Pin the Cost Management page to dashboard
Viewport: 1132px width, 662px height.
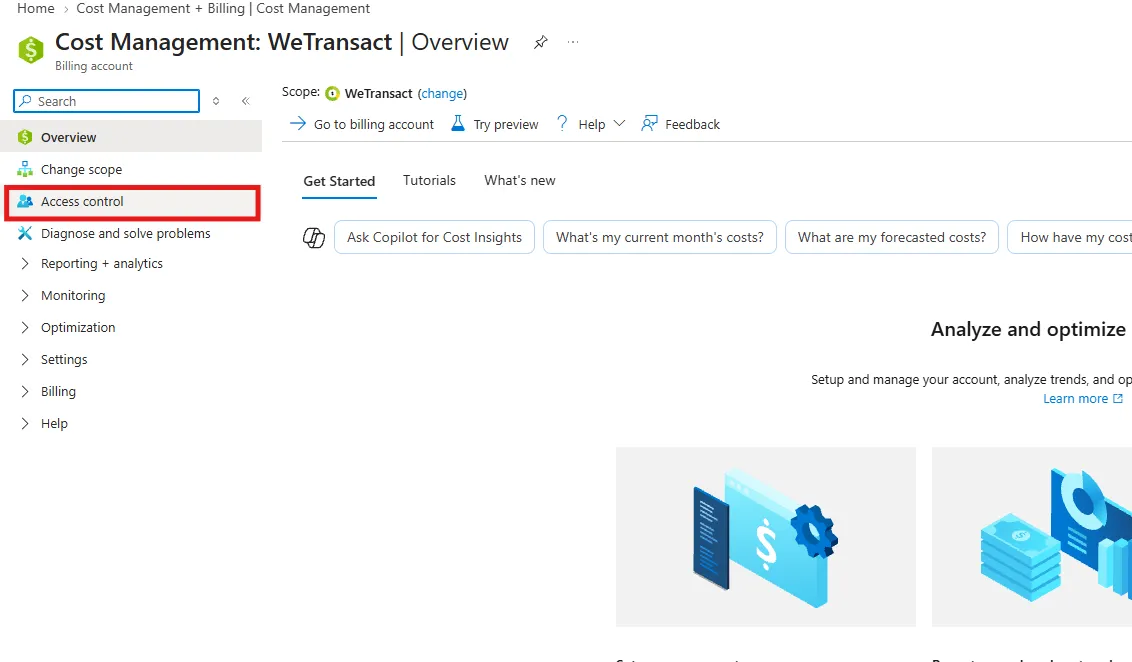540,43
